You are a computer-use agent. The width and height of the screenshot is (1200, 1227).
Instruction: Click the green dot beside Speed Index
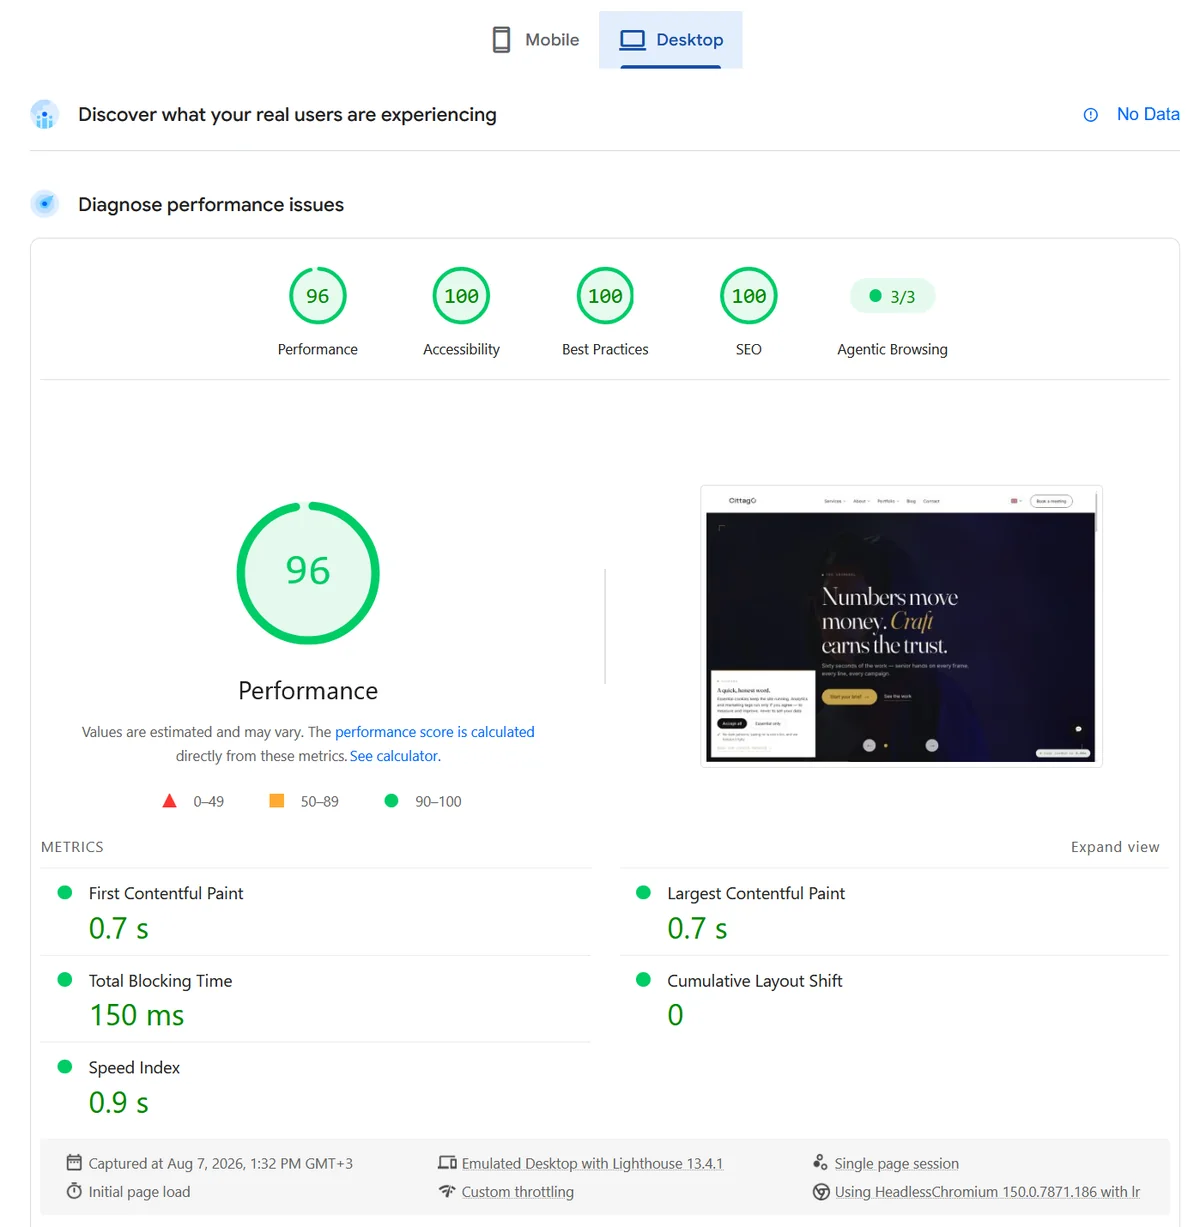tap(65, 1067)
